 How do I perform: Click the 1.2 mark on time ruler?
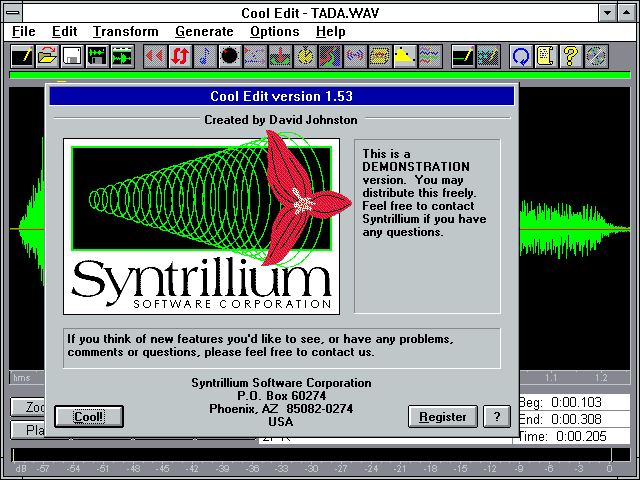601,378
